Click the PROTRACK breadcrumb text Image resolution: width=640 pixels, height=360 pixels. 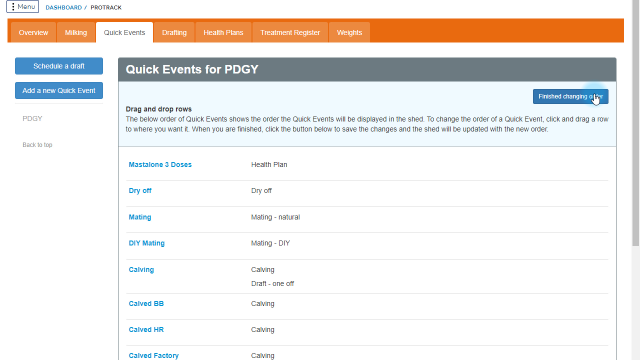pyautogui.click(x=106, y=7)
